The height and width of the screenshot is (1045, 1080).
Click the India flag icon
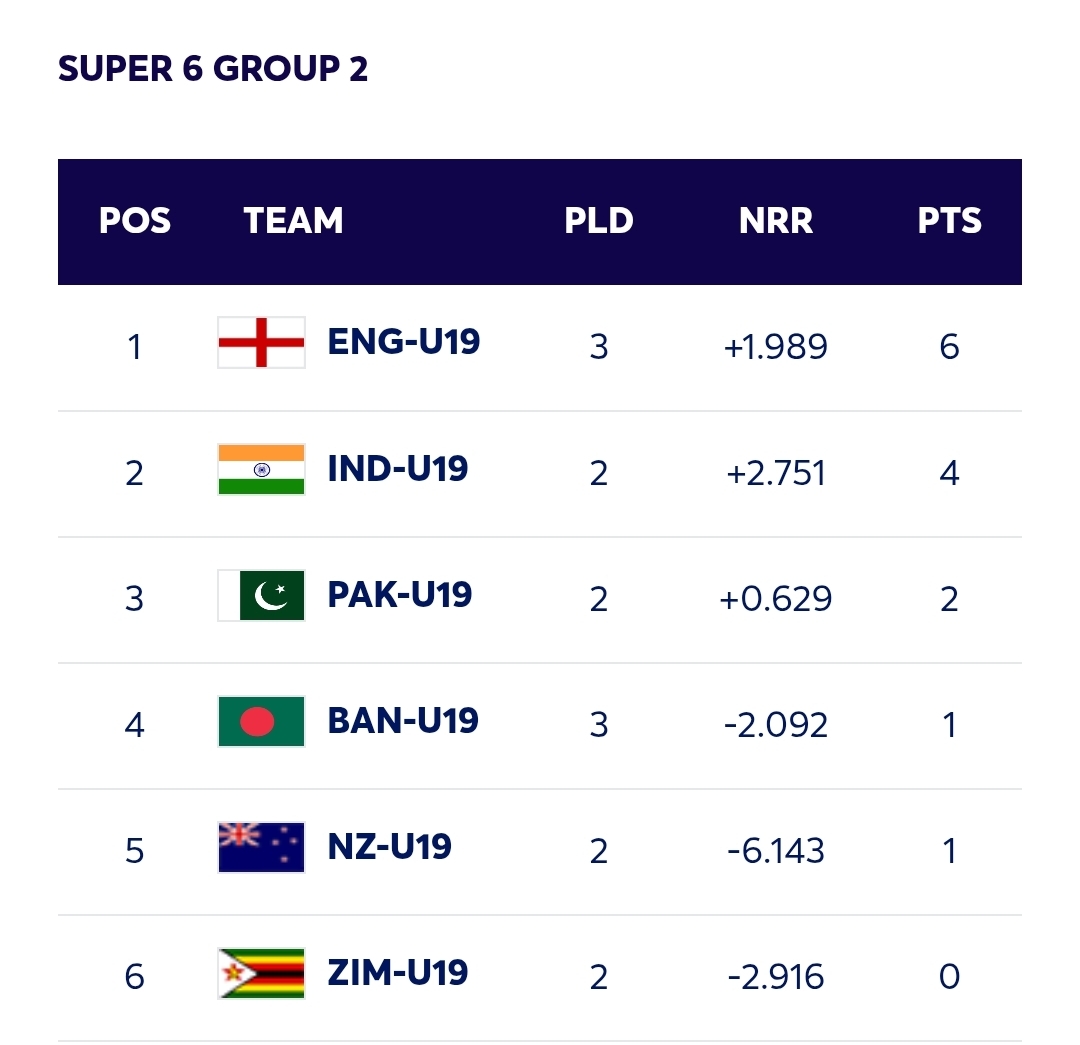coord(261,469)
